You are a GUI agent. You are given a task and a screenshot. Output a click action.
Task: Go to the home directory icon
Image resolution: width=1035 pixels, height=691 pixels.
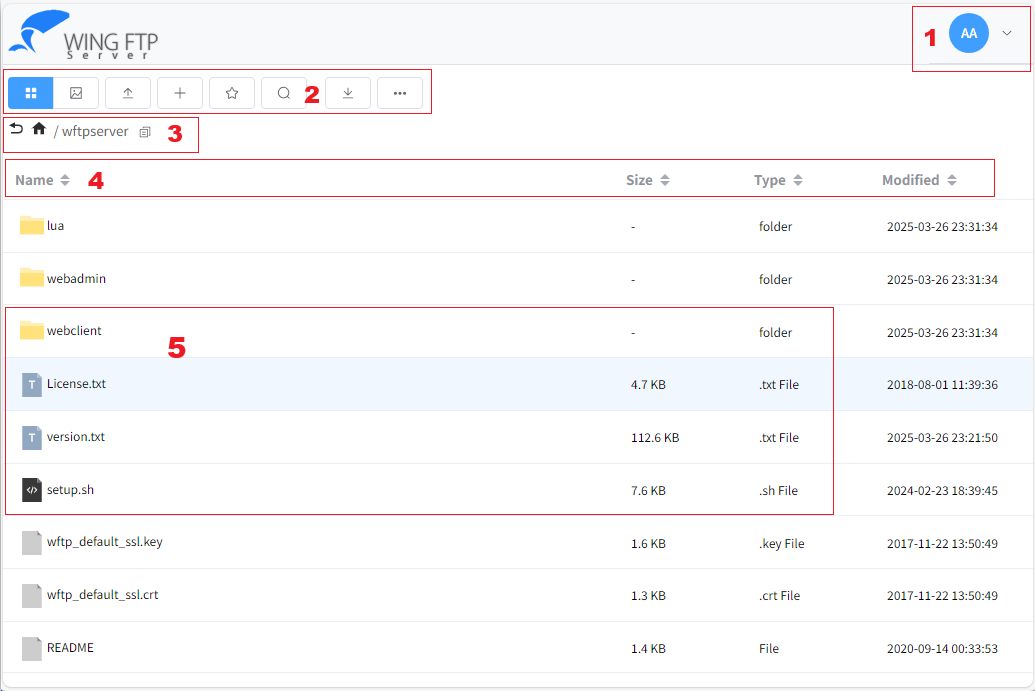tap(39, 128)
